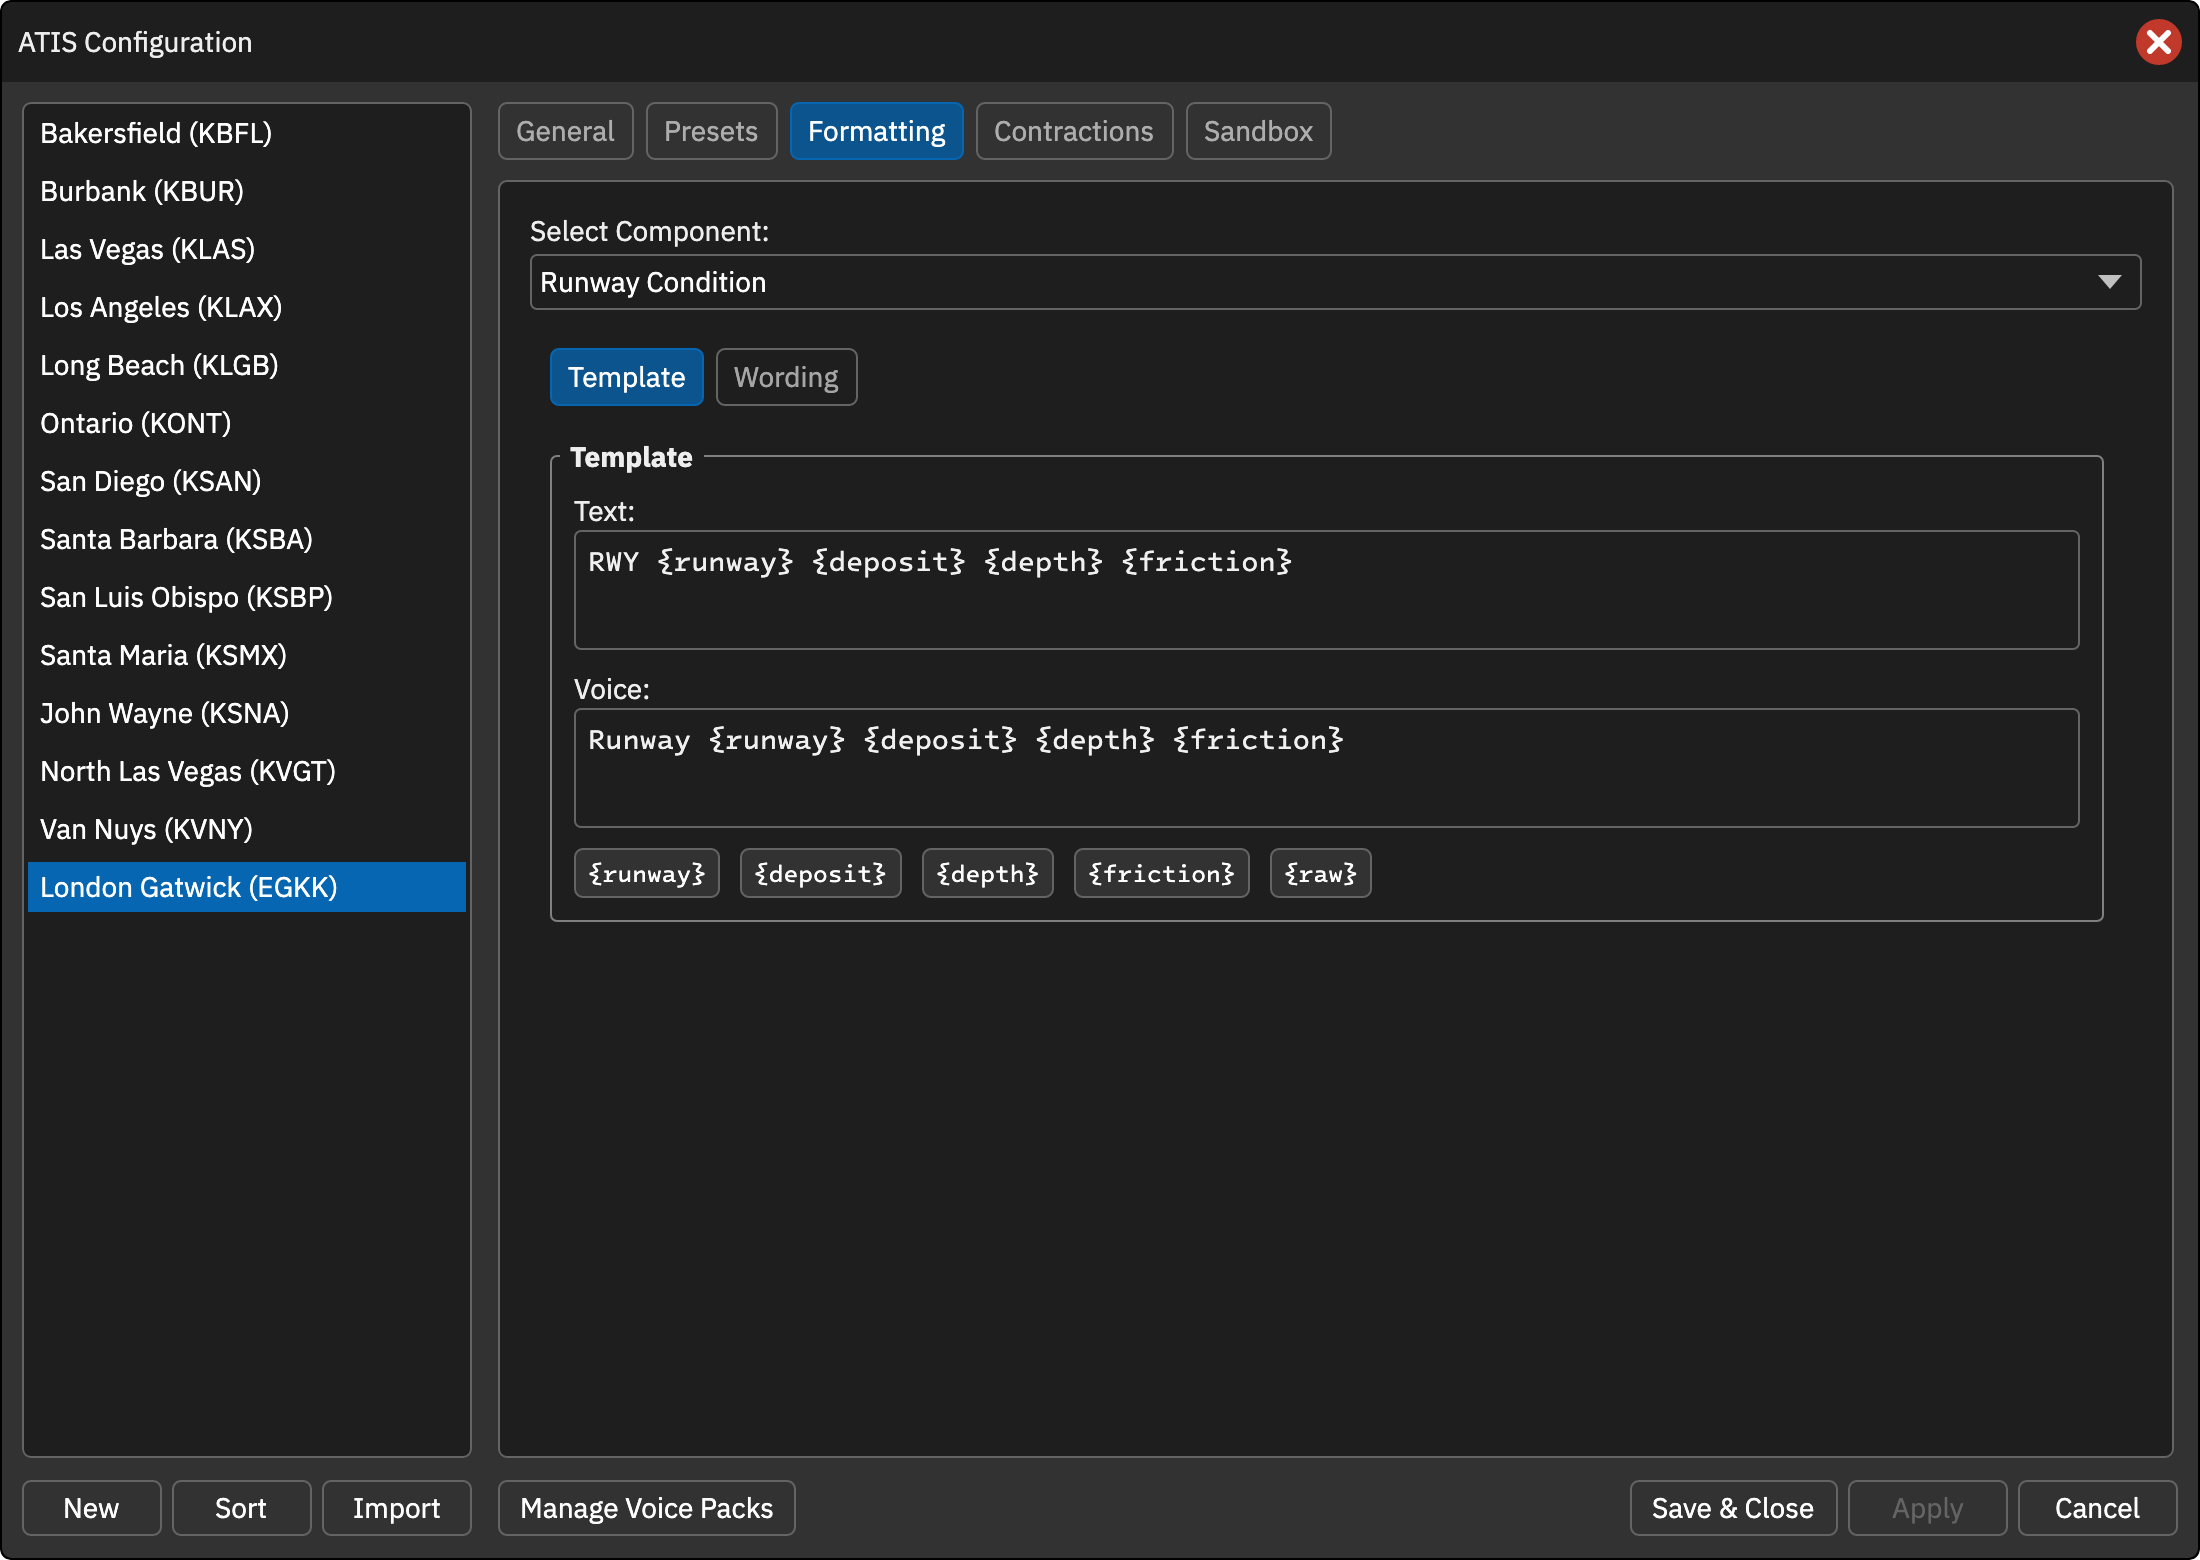The height and width of the screenshot is (1560, 2200).
Task: Click into the Voice template field
Action: click(x=1326, y=768)
